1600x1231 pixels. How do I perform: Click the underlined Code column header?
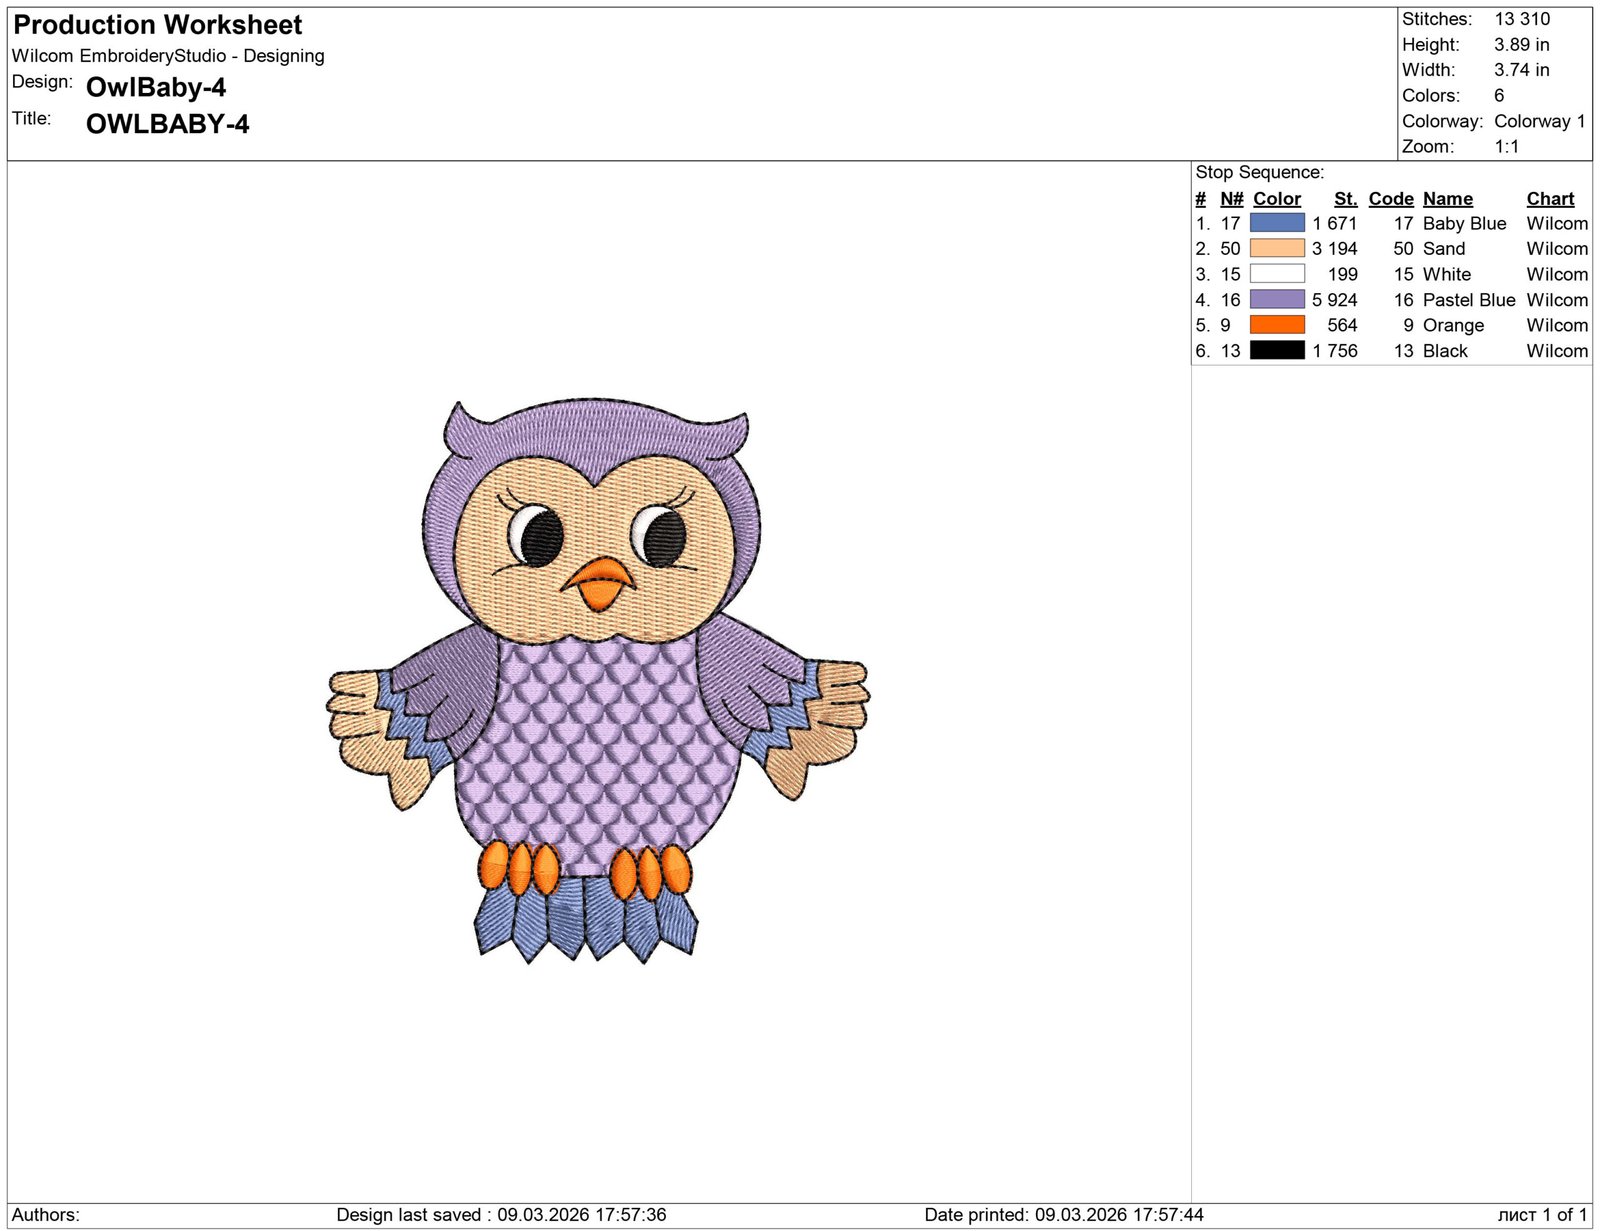point(1390,199)
